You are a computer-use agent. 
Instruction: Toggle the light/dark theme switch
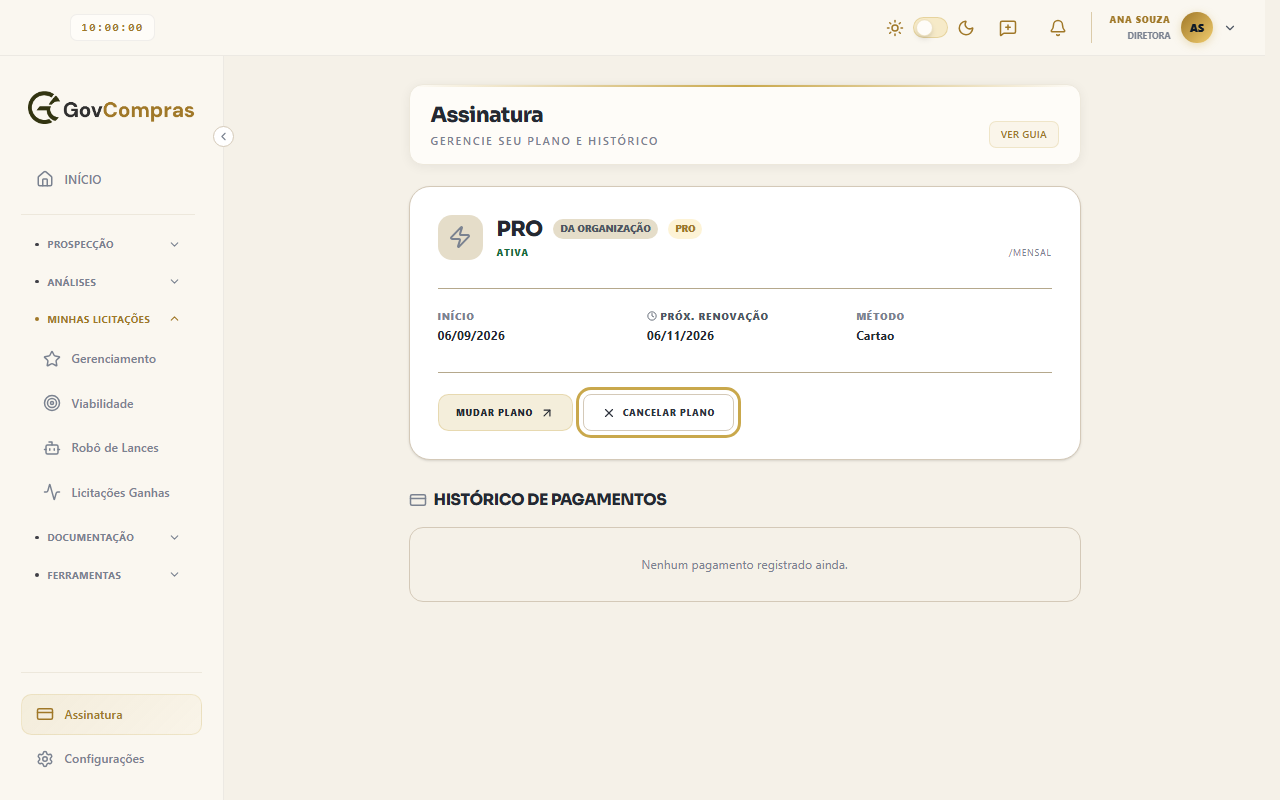click(930, 28)
